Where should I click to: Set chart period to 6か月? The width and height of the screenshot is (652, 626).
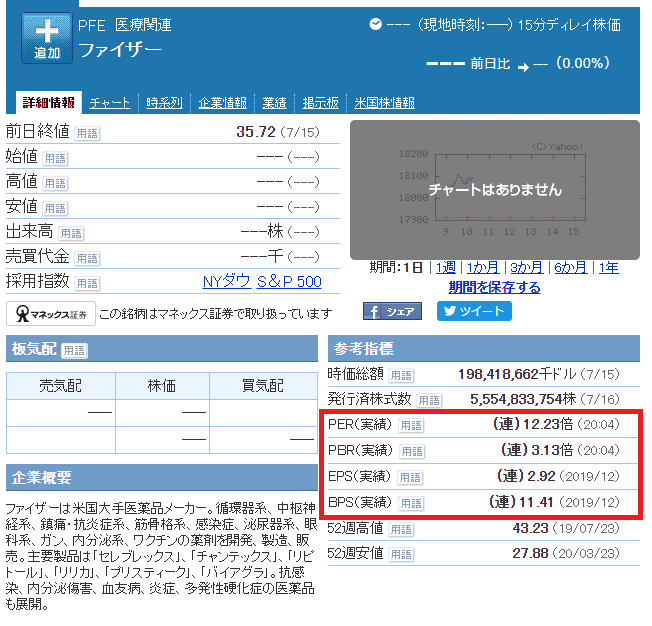[x=571, y=267]
